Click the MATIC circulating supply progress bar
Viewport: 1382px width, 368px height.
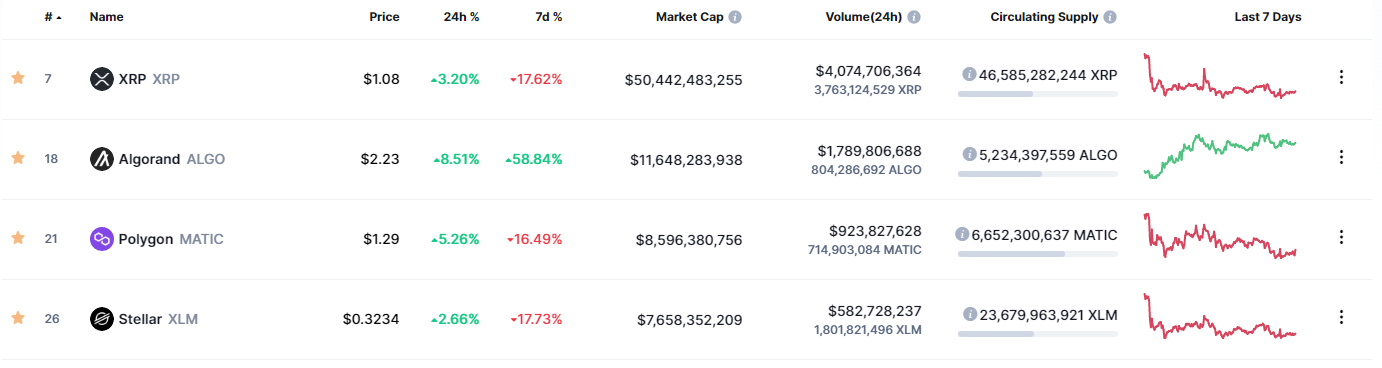1038,254
